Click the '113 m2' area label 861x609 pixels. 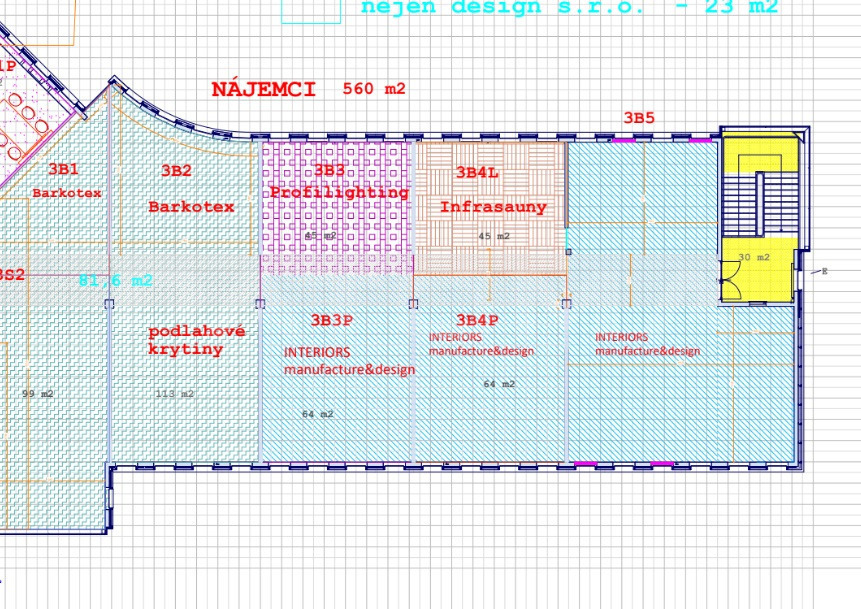click(175, 394)
